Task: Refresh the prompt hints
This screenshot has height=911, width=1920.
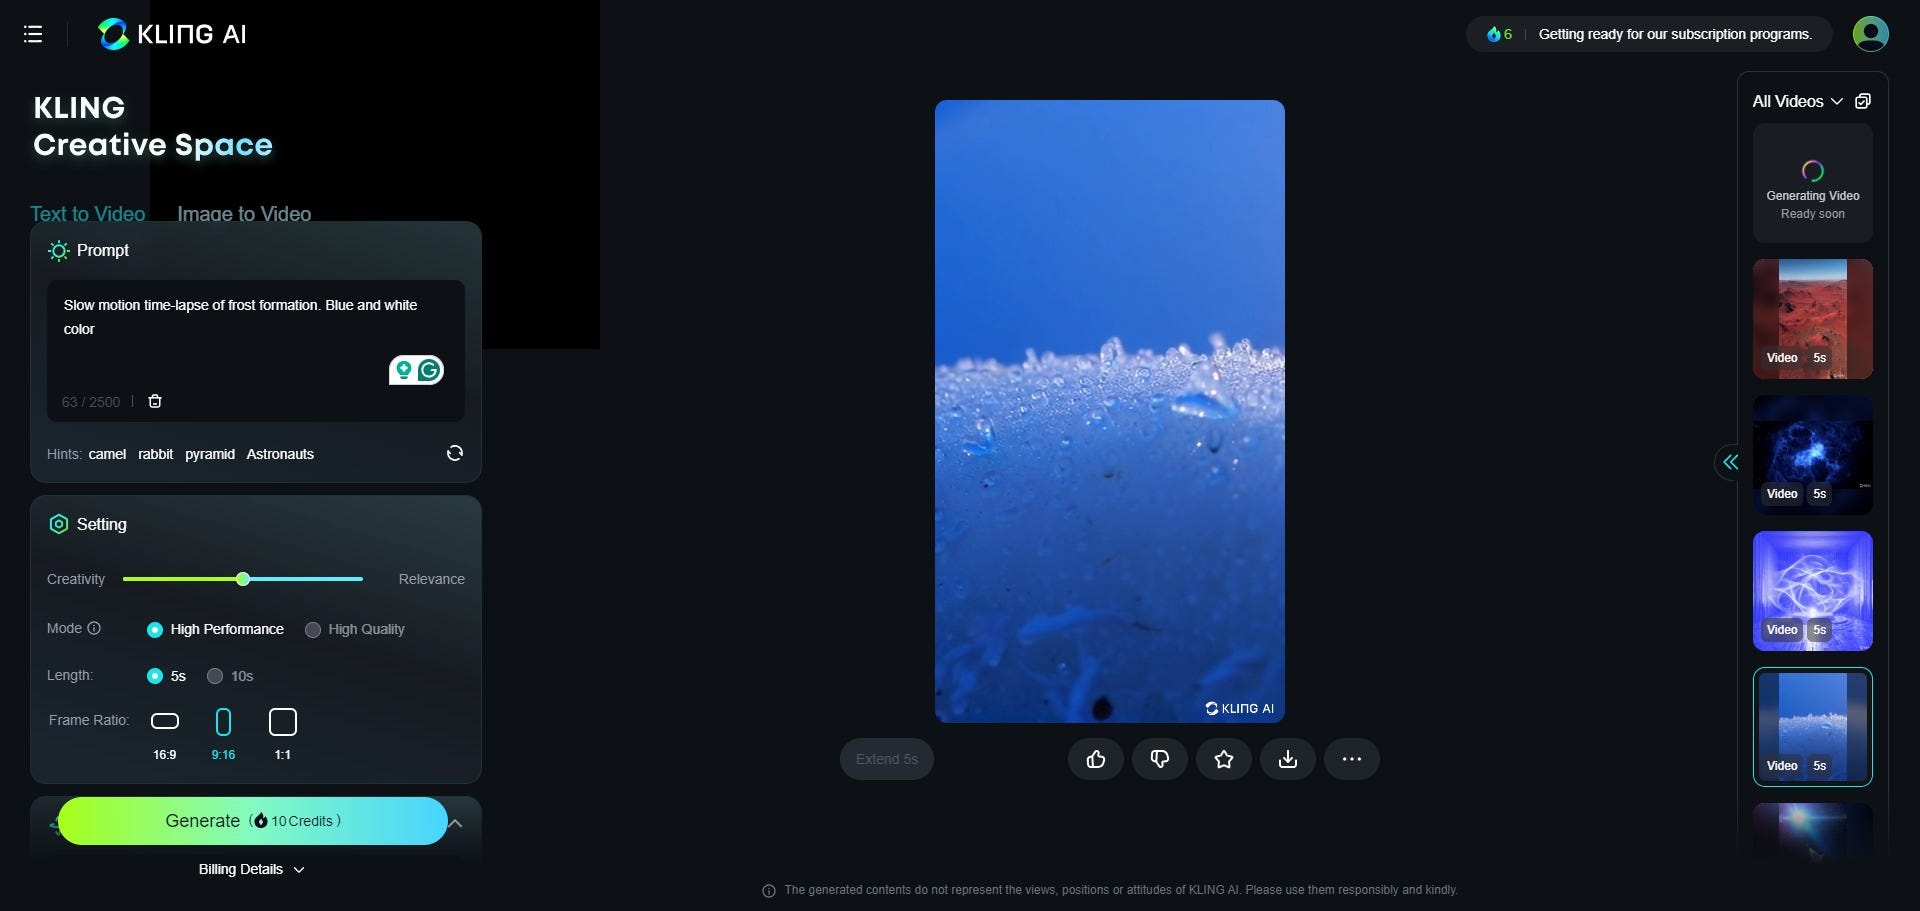Action: point(455,453)
